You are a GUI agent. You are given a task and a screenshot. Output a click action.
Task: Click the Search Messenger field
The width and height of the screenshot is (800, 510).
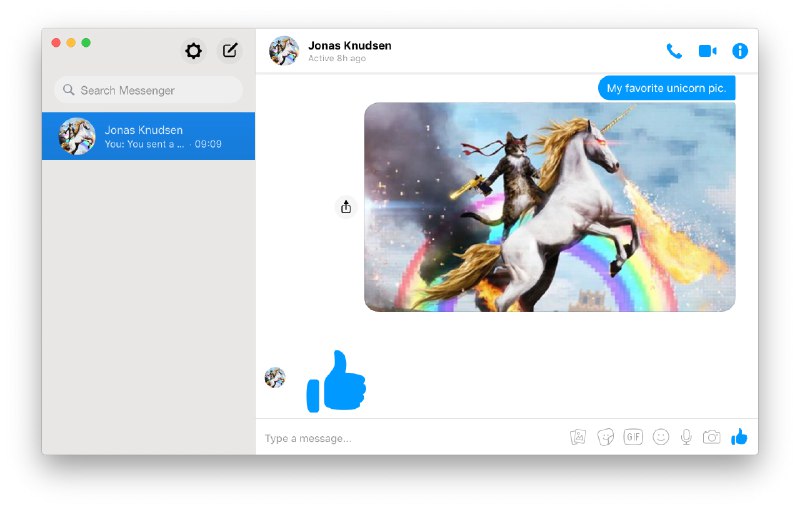click(x=148, y=90)
